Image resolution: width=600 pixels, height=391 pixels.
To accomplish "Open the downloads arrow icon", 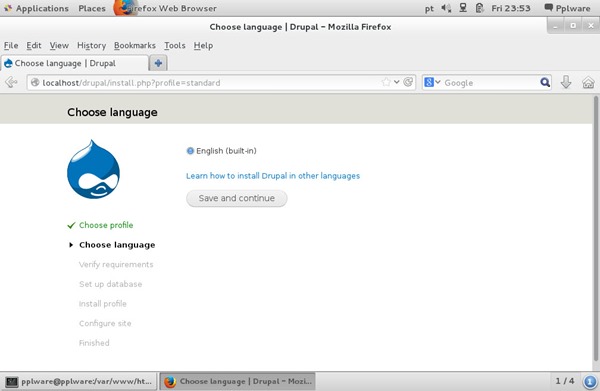I will point(566,82).
